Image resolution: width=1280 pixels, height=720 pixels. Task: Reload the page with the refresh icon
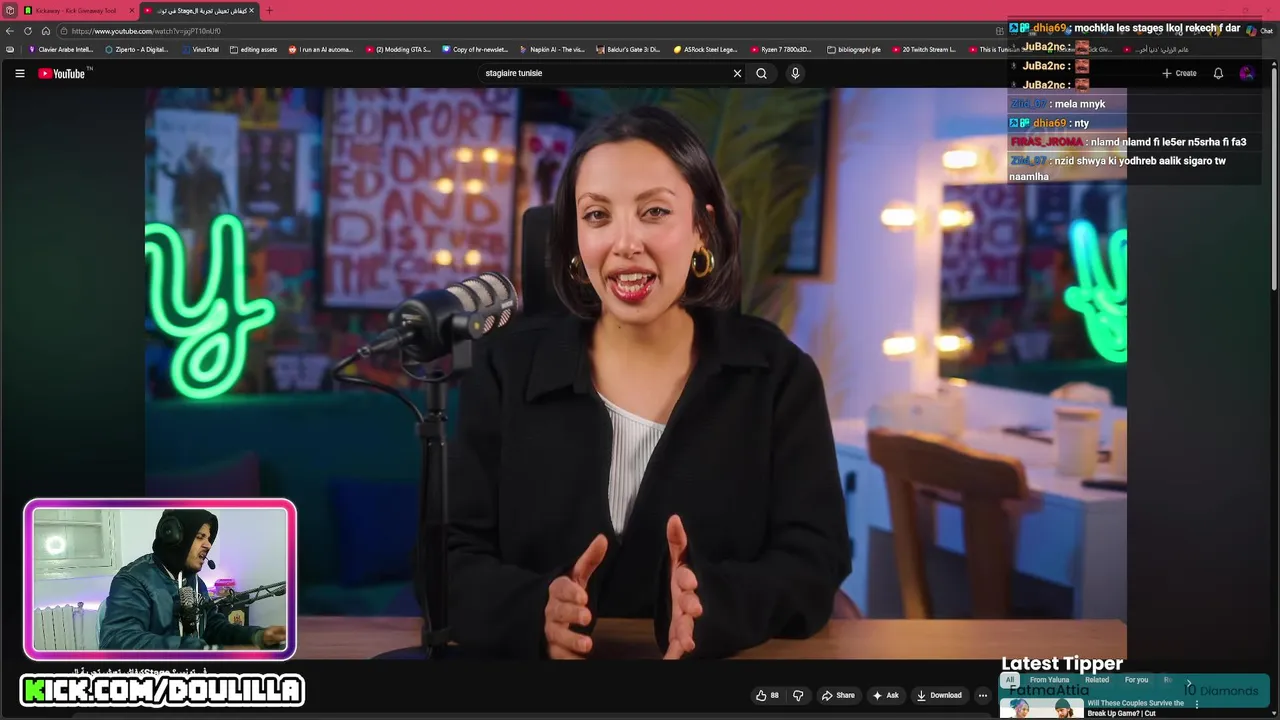(28, 31)
